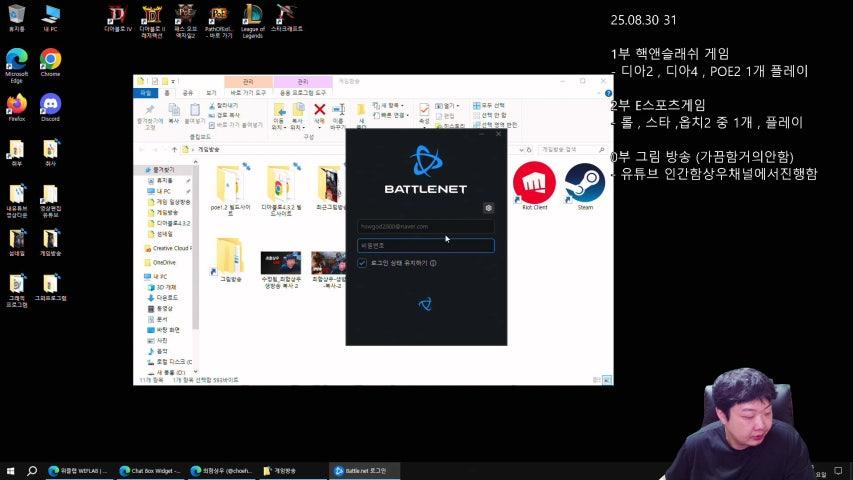
Task: Click the taskbar search magnifier
Action: [32, 471]
